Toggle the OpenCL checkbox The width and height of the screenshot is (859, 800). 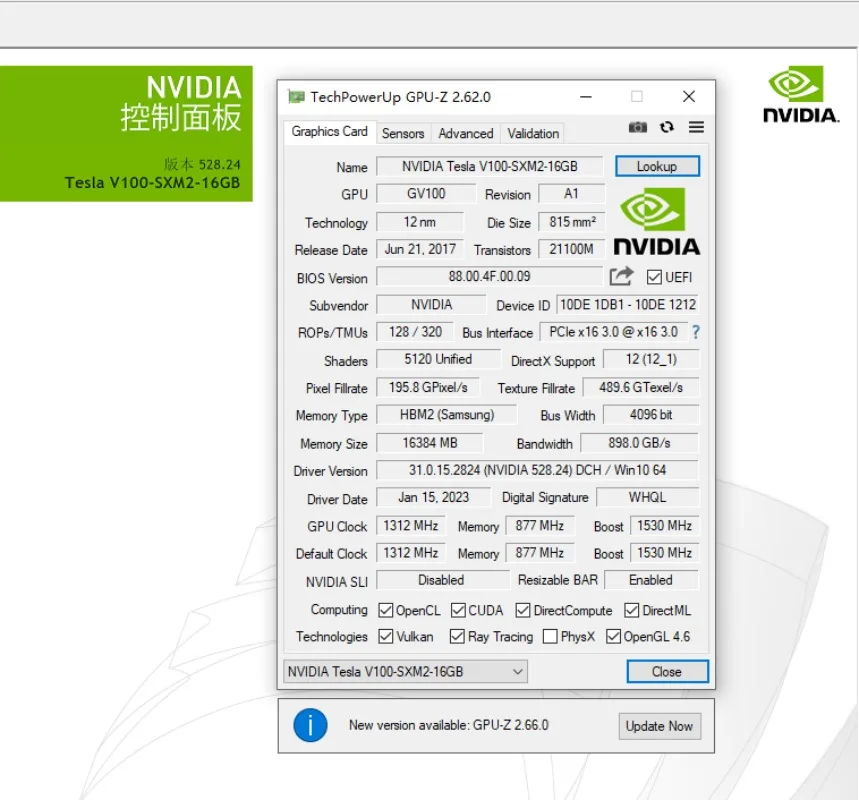click(386, 610)
